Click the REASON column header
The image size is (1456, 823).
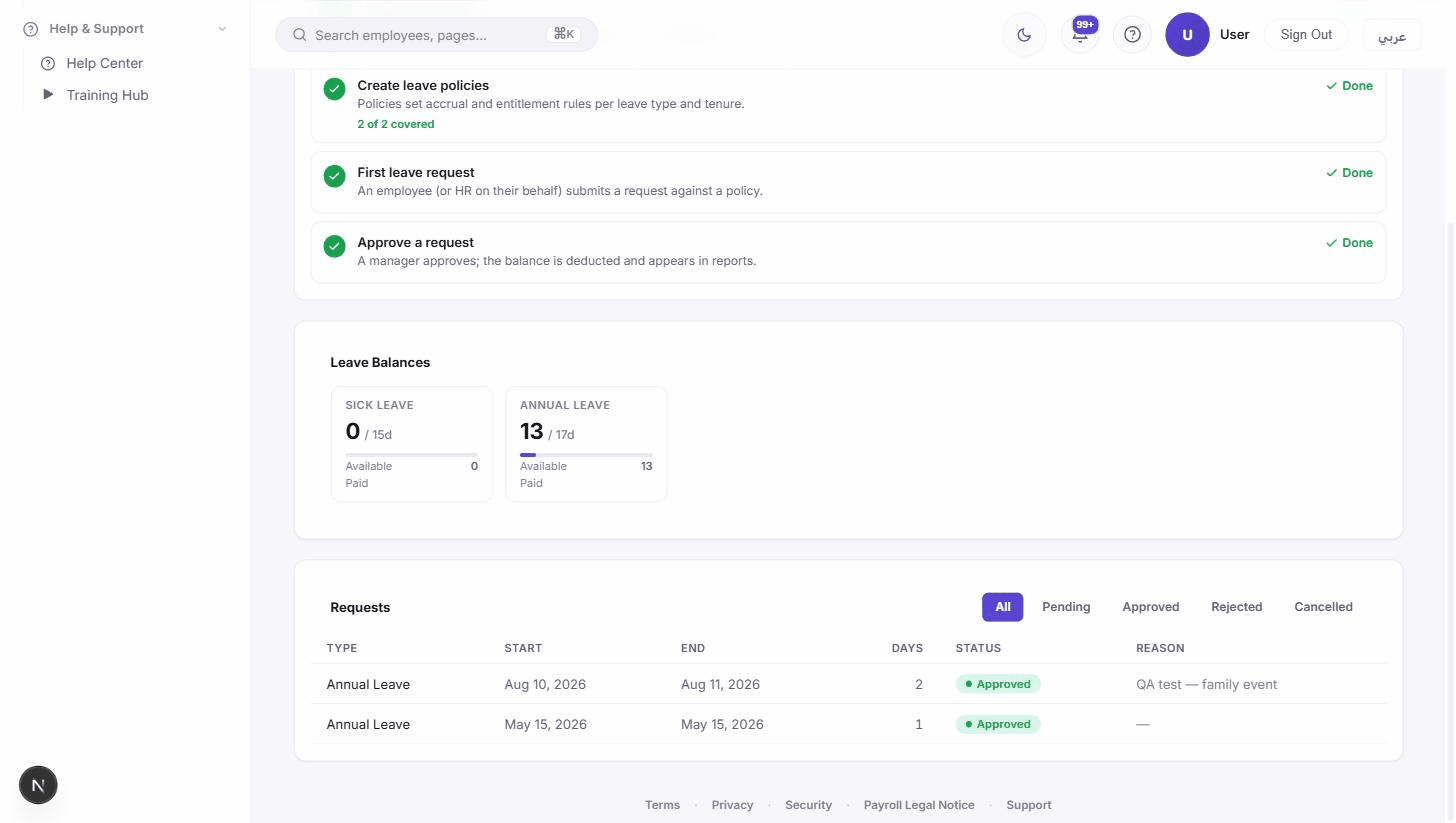point(1160,648)
